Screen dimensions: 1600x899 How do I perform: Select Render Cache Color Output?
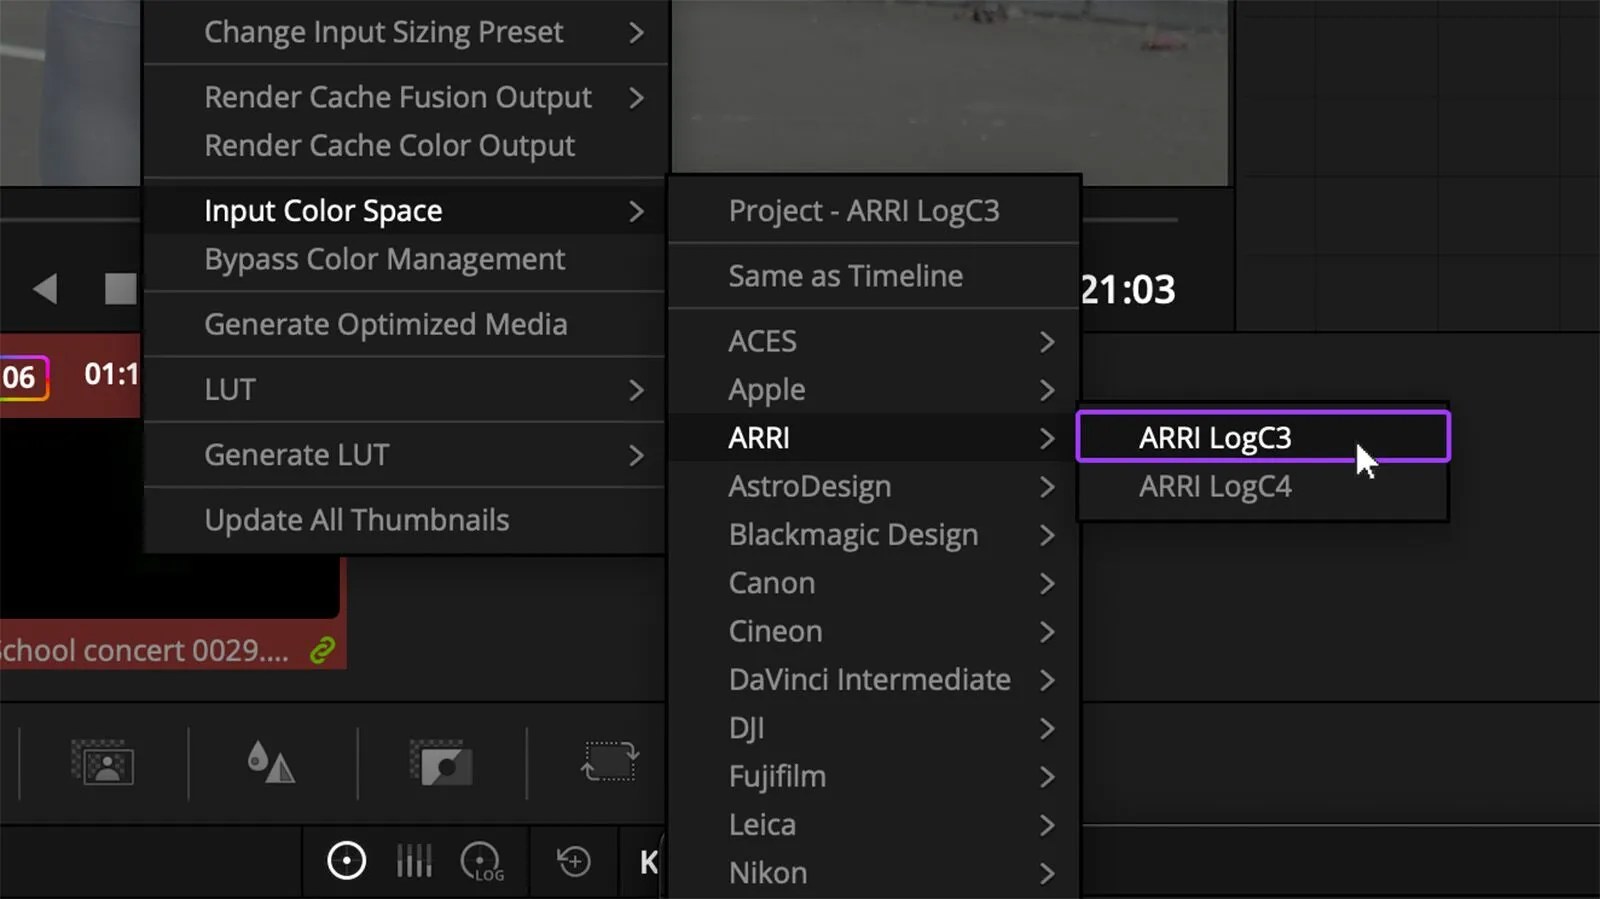pyautogui.click(x=406, y=146)
